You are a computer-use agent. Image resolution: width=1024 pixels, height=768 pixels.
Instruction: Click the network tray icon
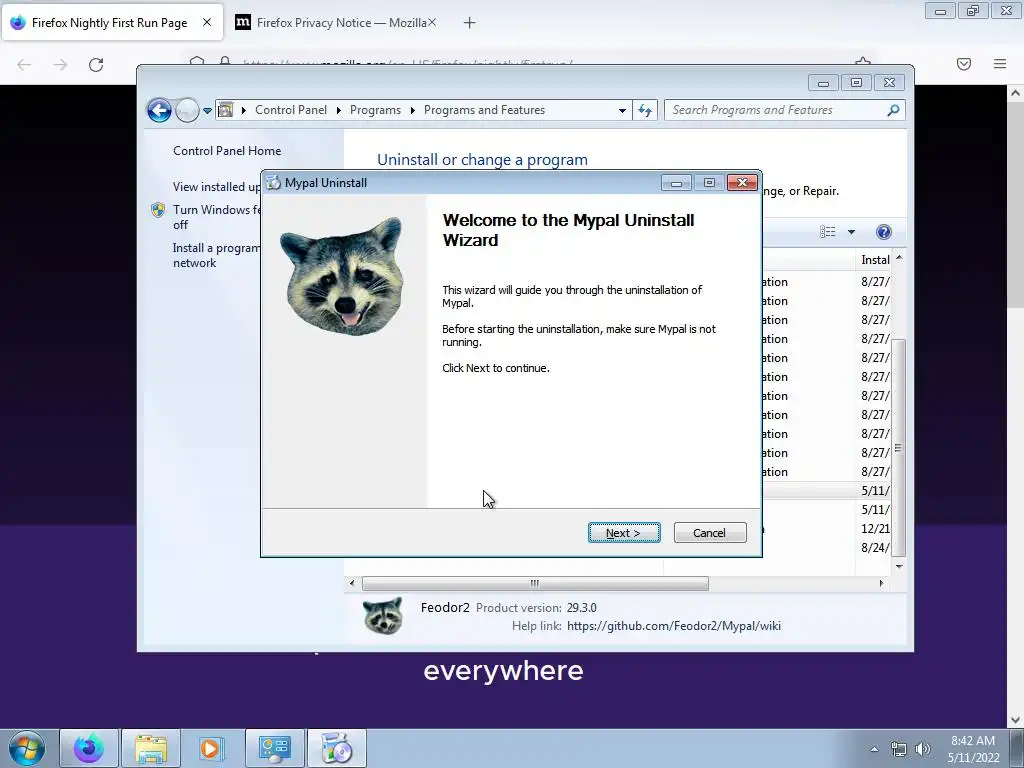click(x=899, y=749)
